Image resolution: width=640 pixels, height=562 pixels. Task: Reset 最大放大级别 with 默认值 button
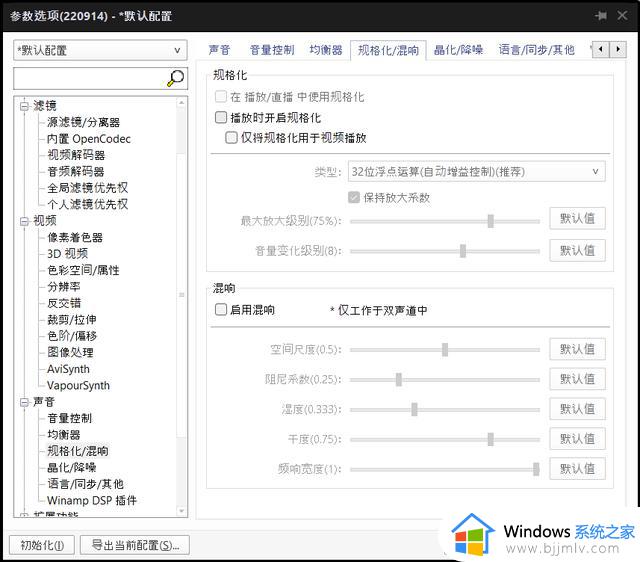click(x=577, y=219)
